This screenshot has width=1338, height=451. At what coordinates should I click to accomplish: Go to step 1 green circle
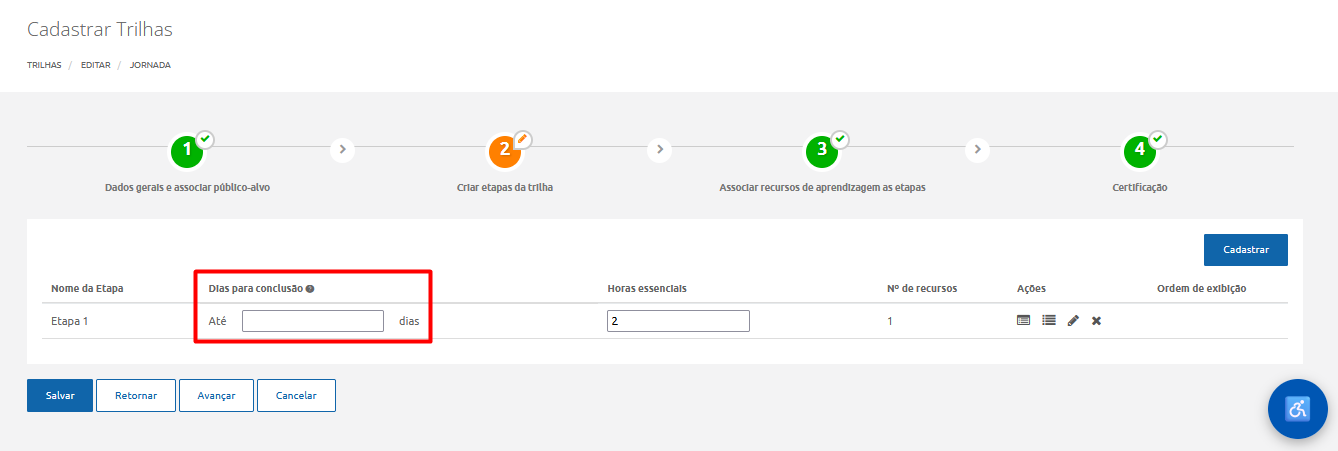pos(187,150)
